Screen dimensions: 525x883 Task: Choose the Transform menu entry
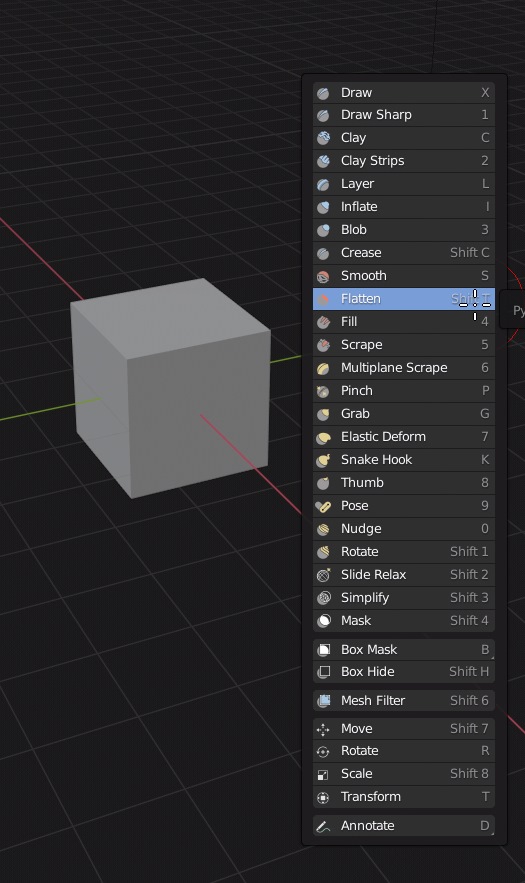coord(404,797)
